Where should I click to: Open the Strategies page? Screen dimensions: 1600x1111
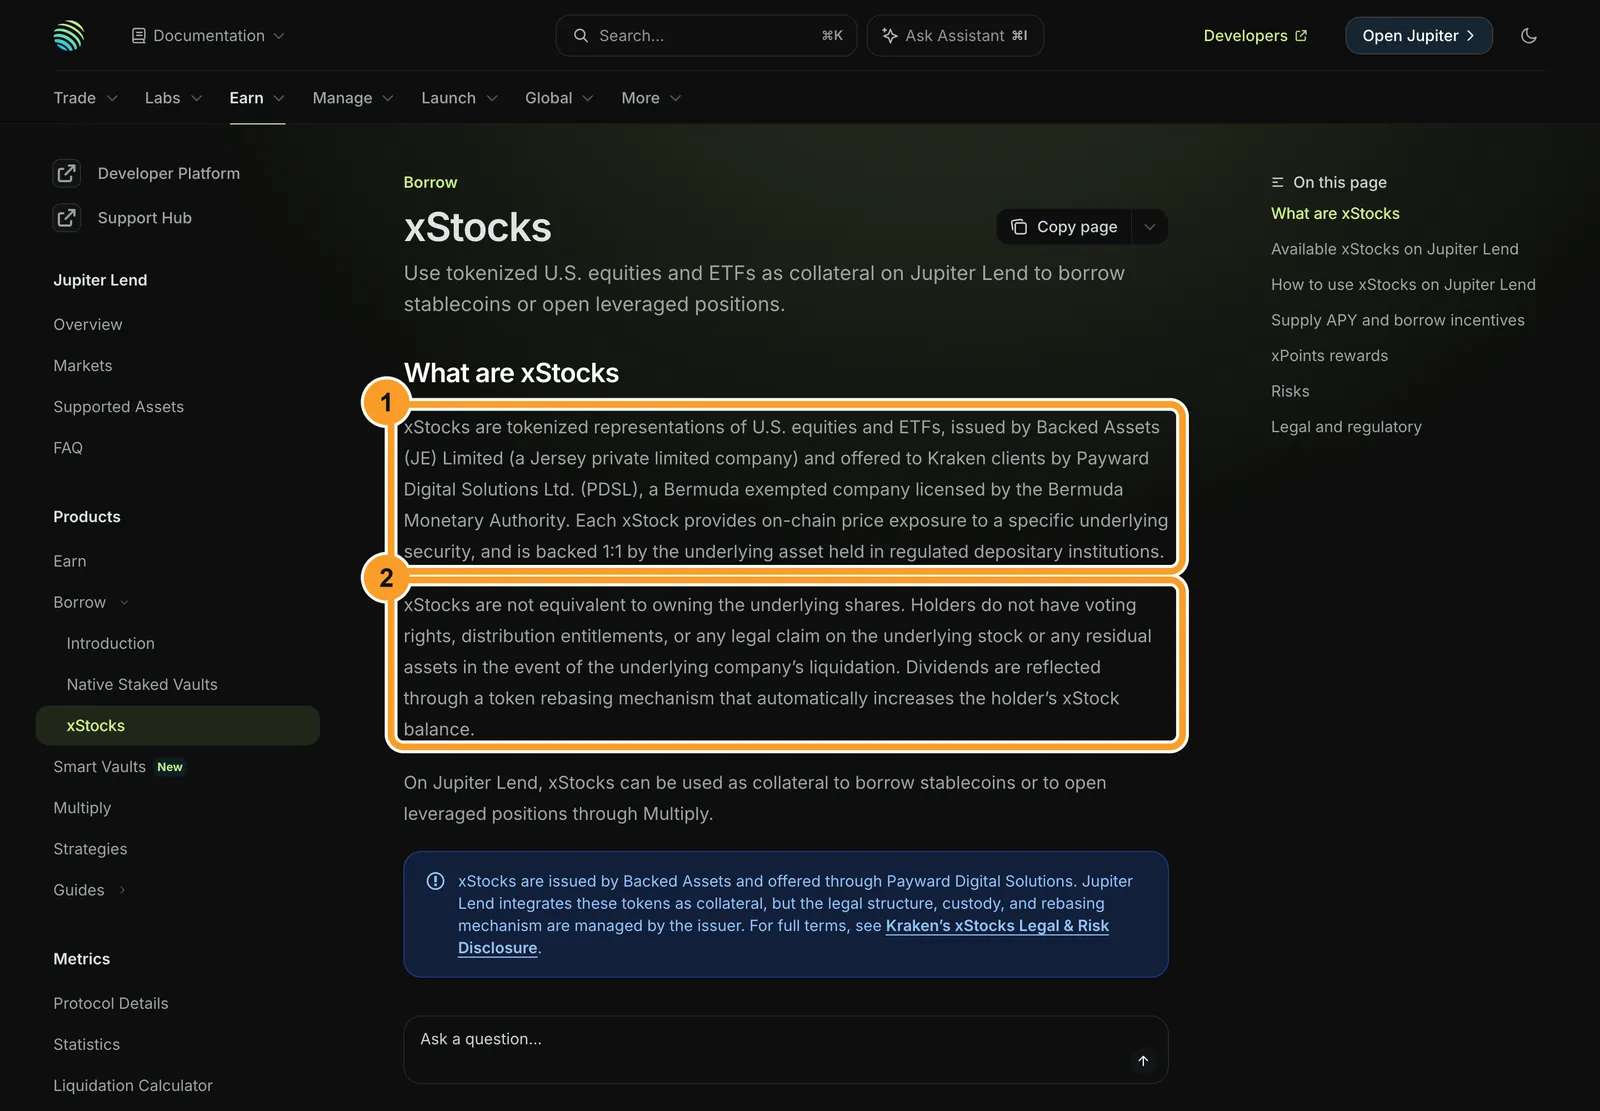point(90,849)
